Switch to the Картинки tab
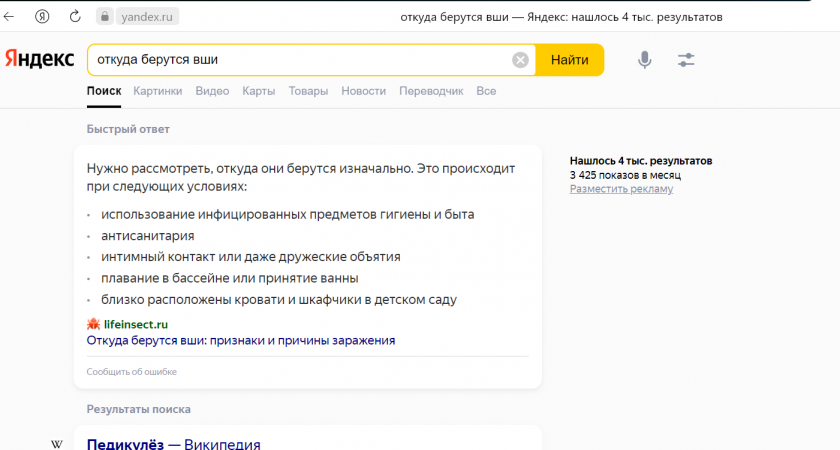 tap(158, 91)
